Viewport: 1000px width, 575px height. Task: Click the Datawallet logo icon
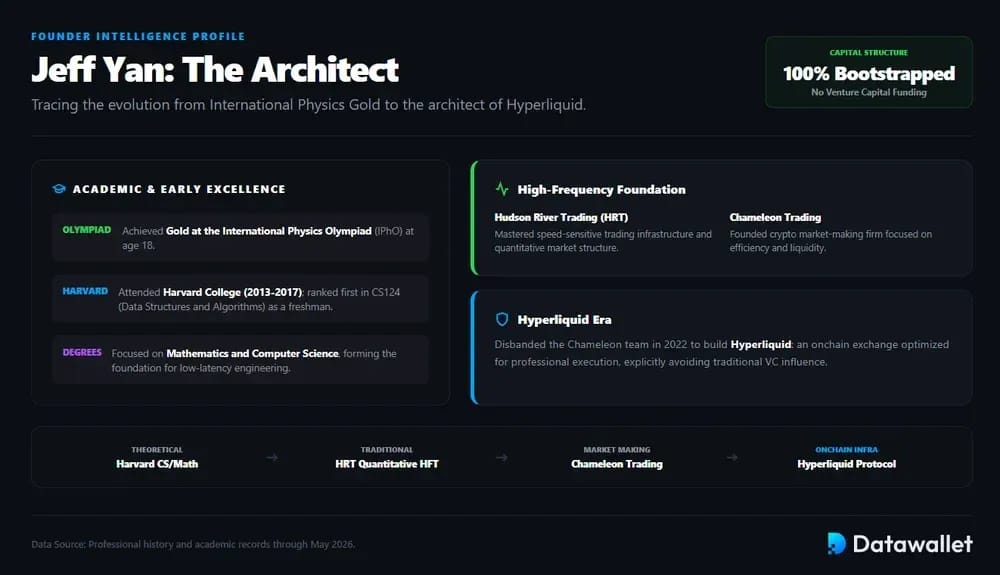tap(836, 544)
